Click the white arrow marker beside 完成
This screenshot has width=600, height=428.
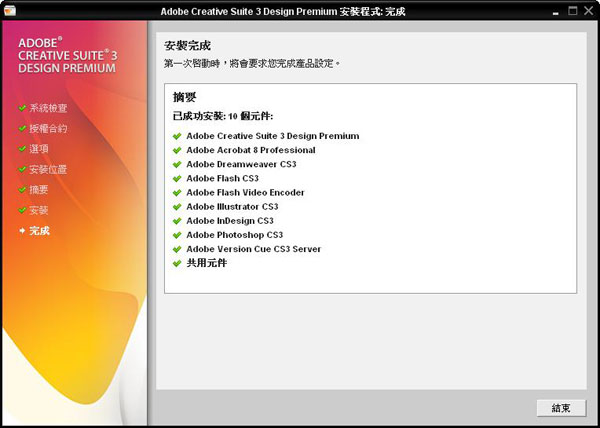[x=22, y=231]
